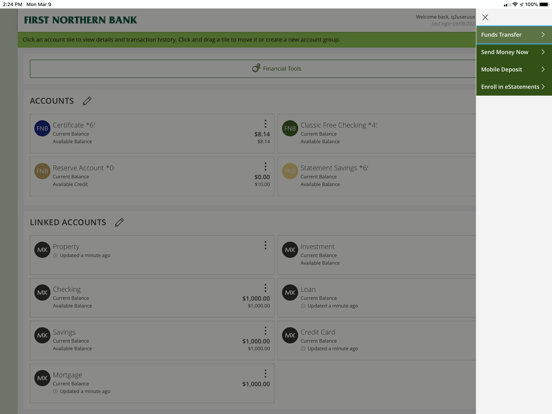Open the three-dot menu on linked Savings tile
The height and width of the screenshot is (414, 552).
(265, 331)
